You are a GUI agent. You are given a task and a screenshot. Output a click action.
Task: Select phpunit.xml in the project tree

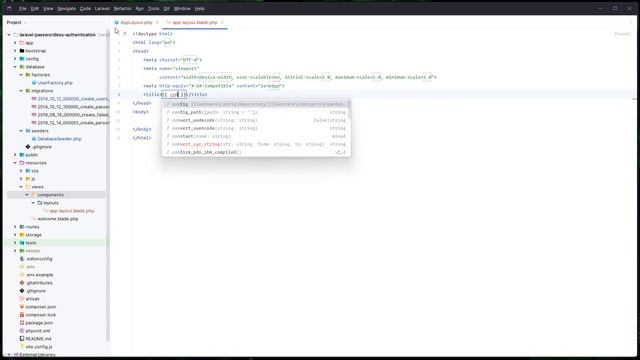coord(38,331)
